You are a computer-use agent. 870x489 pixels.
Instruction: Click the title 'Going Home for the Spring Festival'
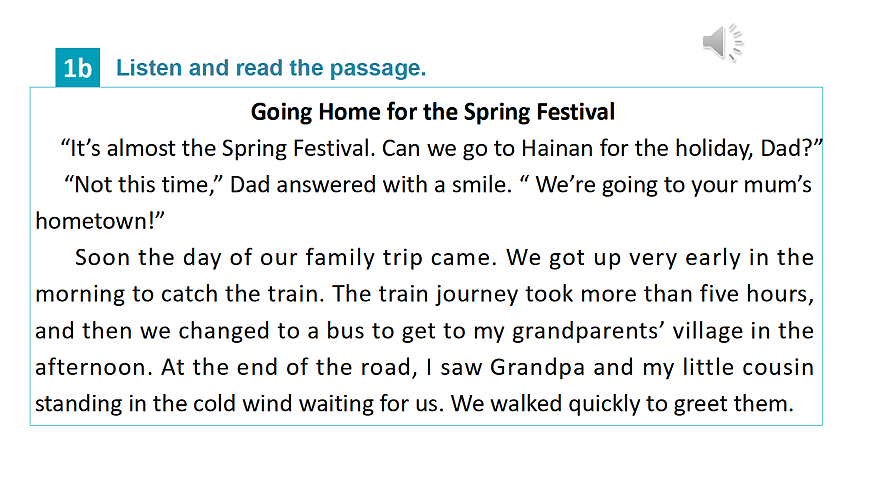[432, 111]
